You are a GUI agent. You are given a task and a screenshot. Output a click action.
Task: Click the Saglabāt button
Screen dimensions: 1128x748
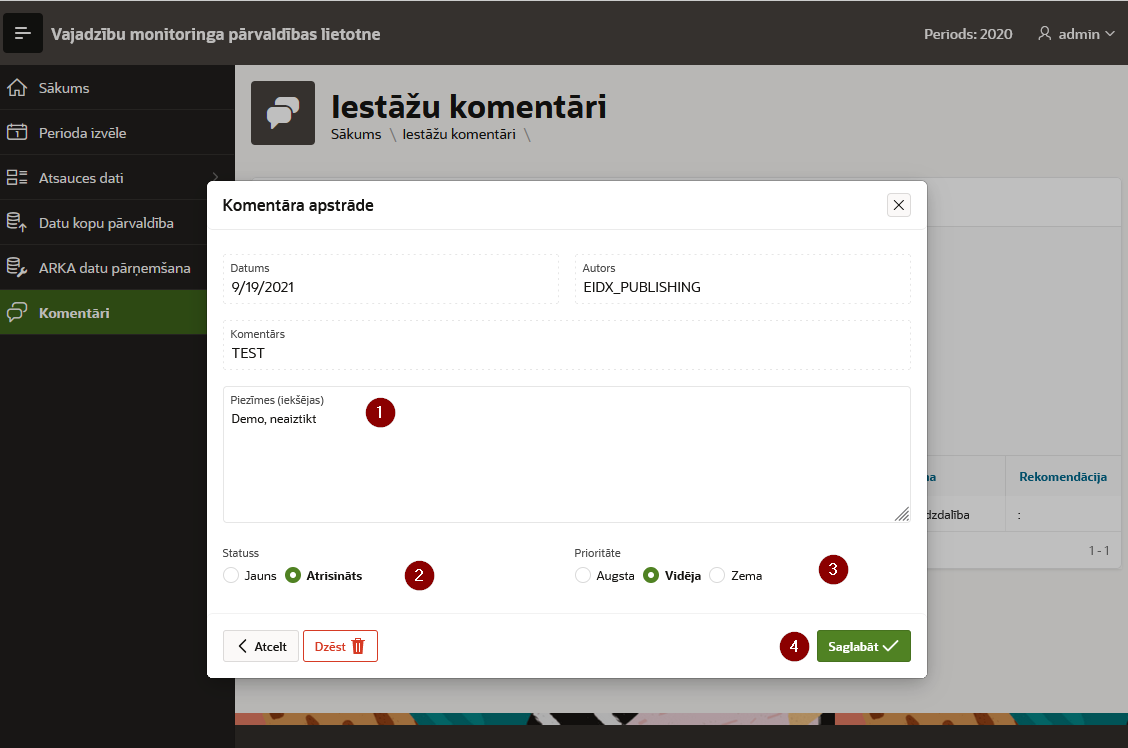pyautogui.click(x=862, y=645)
